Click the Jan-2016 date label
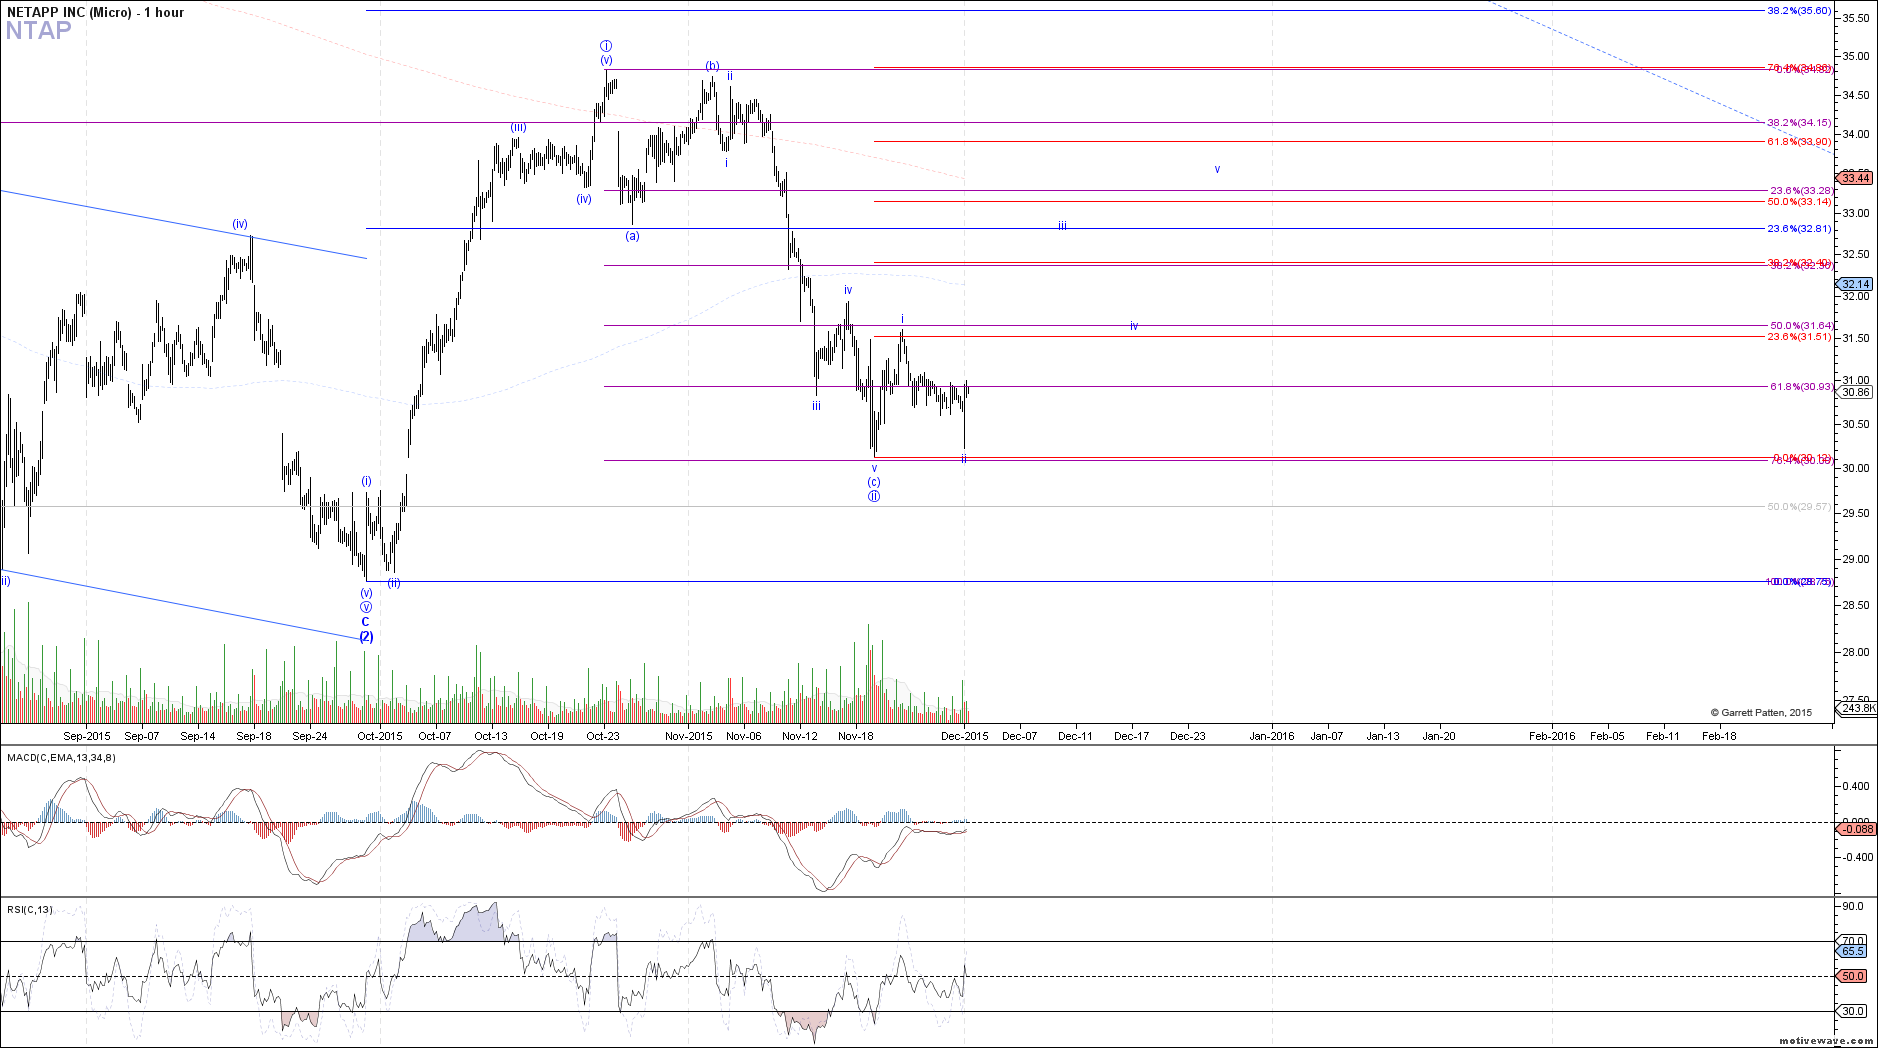The image size is (1878, 1048). [1272, 736]
